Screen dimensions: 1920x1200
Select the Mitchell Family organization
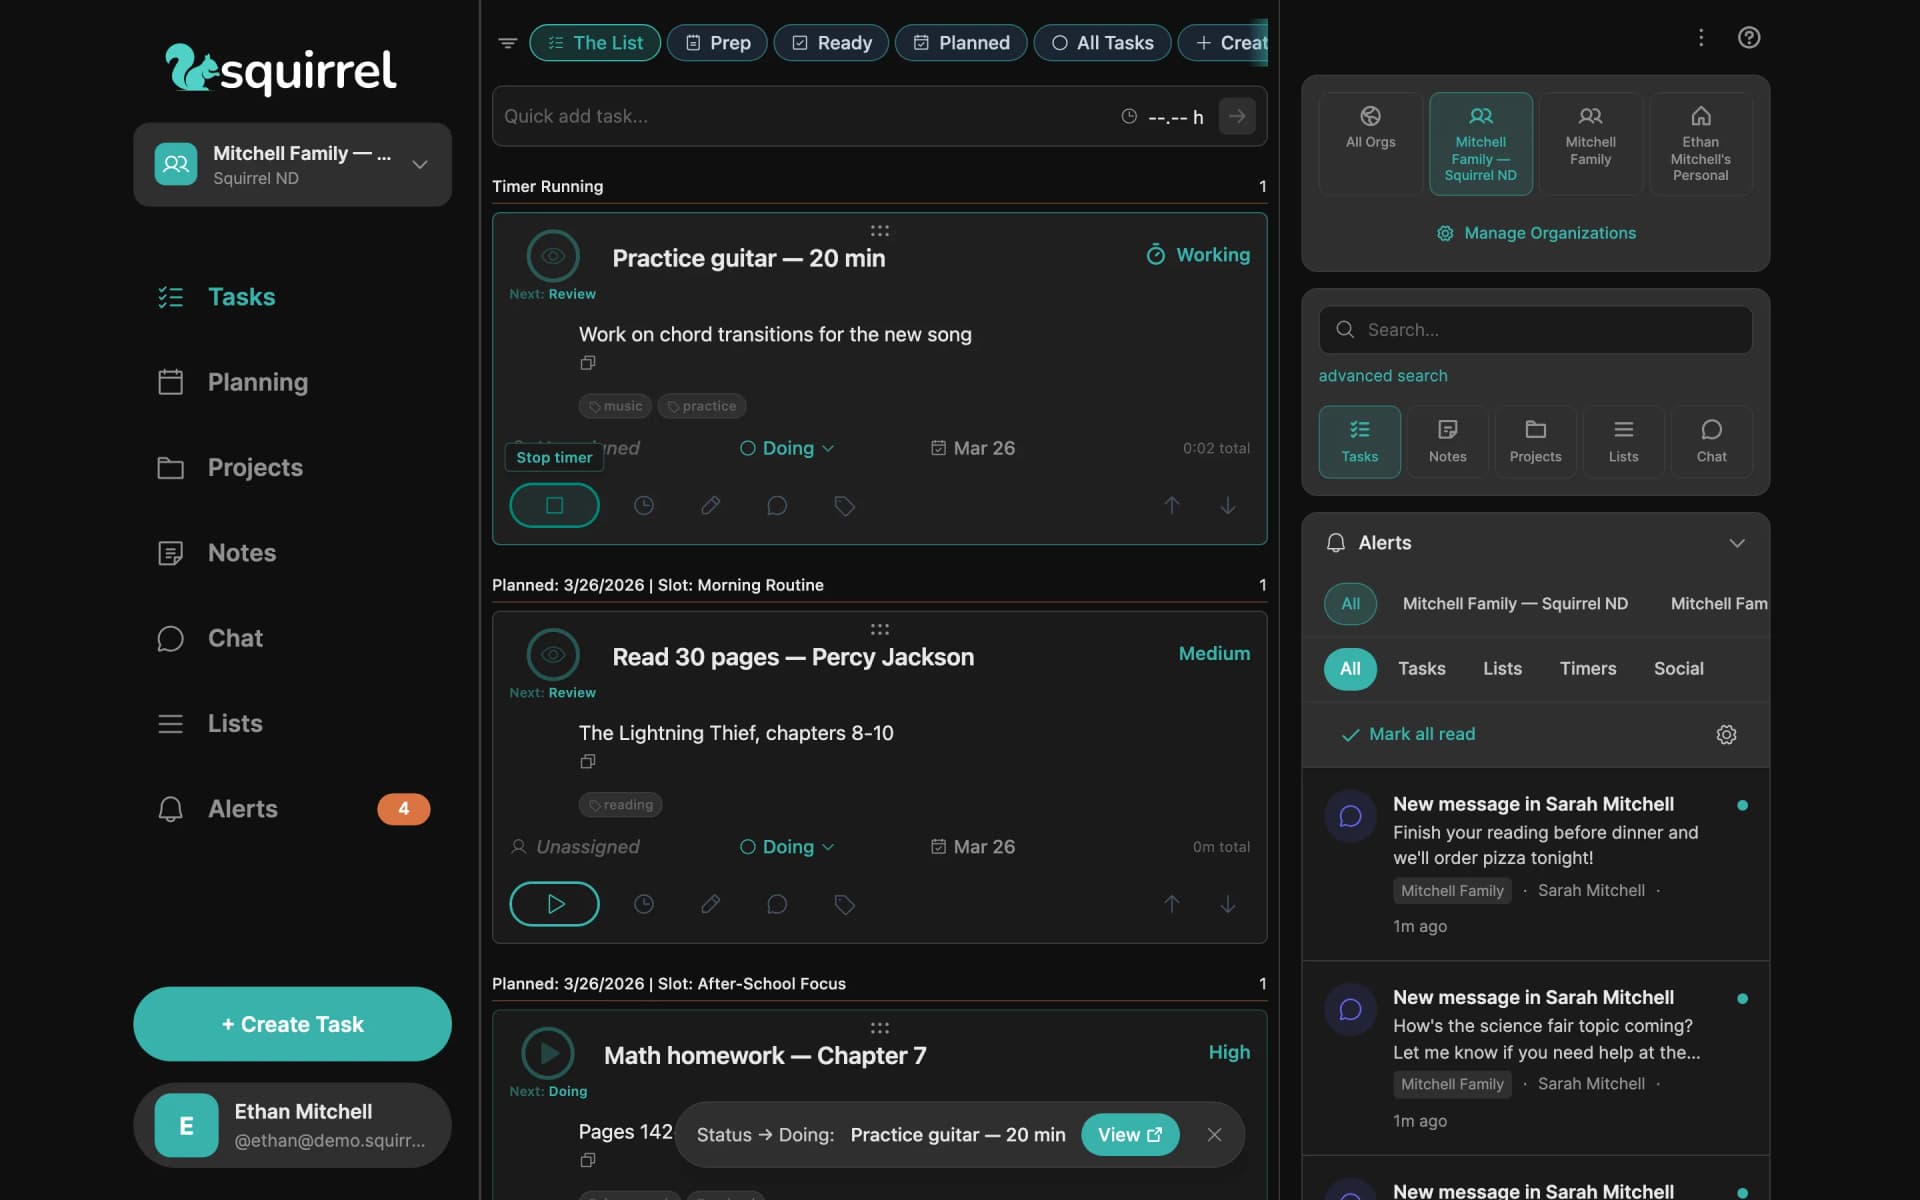(1590, 144)
